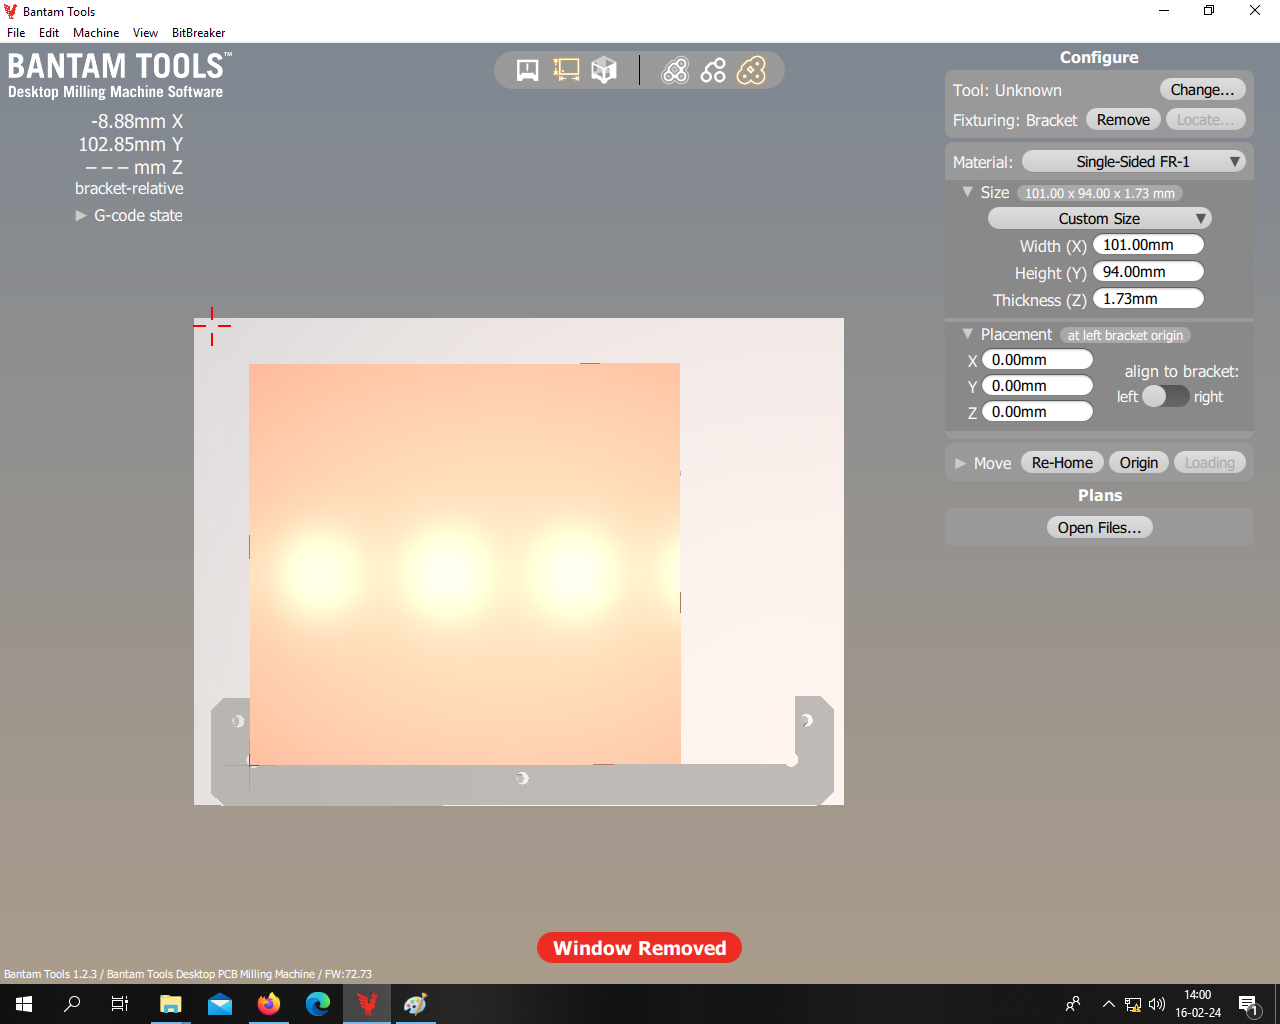Open taskbar search
This screenshot has width=1280, height=1024.
(x=72, y=1004)
